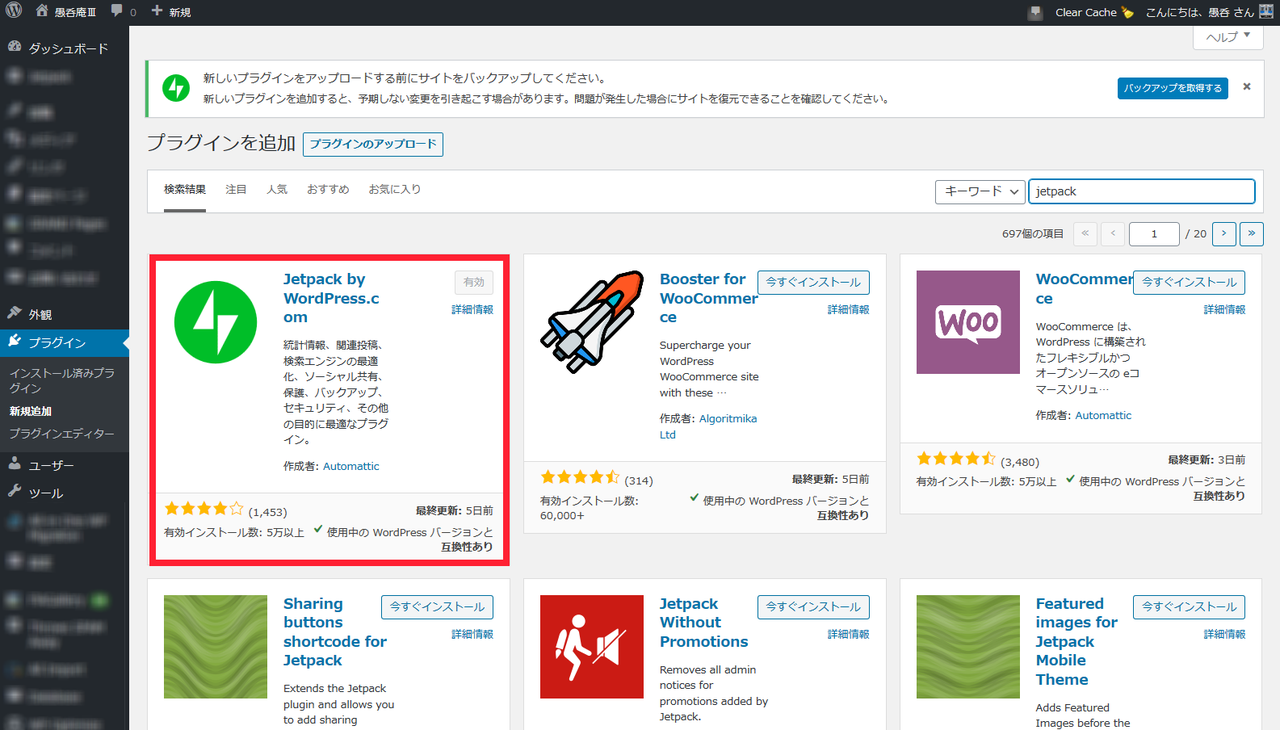Dismiss the backup notice with the X icon
The image size is (1280, 730).
(1247, 87)
